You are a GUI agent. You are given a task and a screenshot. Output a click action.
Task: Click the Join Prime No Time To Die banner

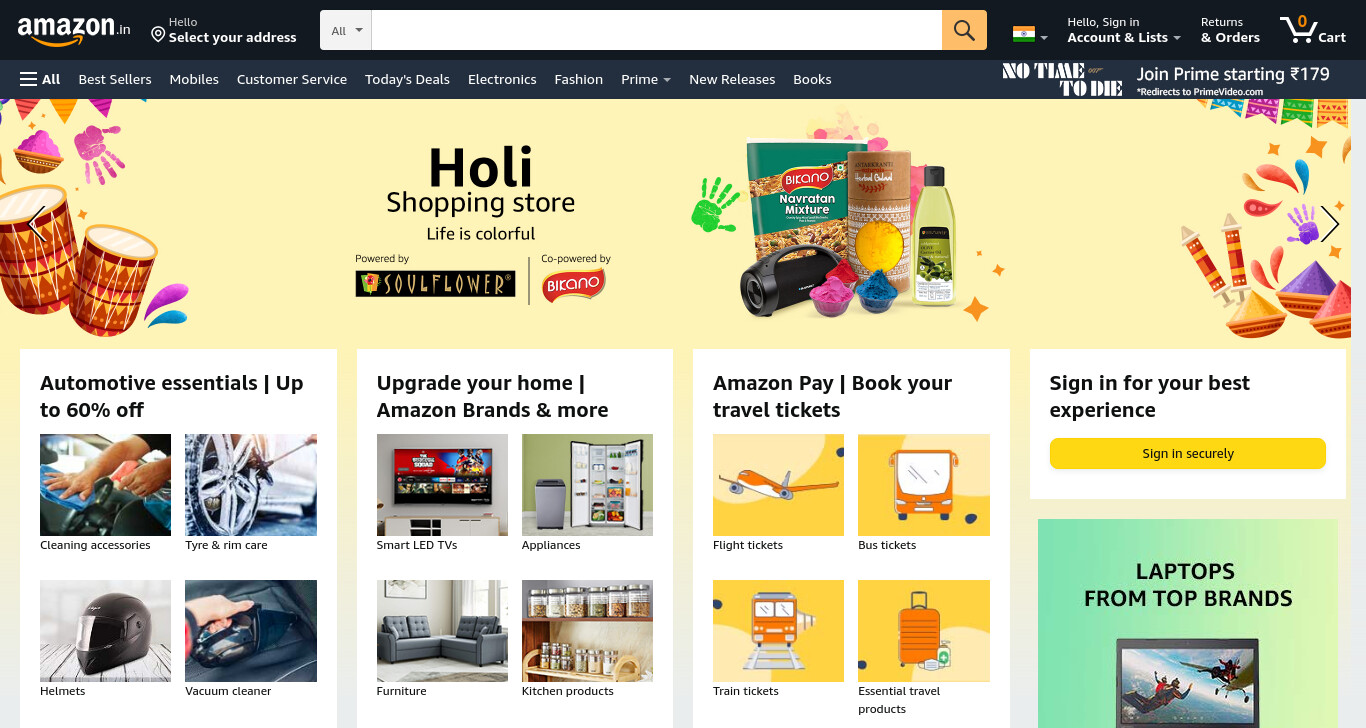1166,80
